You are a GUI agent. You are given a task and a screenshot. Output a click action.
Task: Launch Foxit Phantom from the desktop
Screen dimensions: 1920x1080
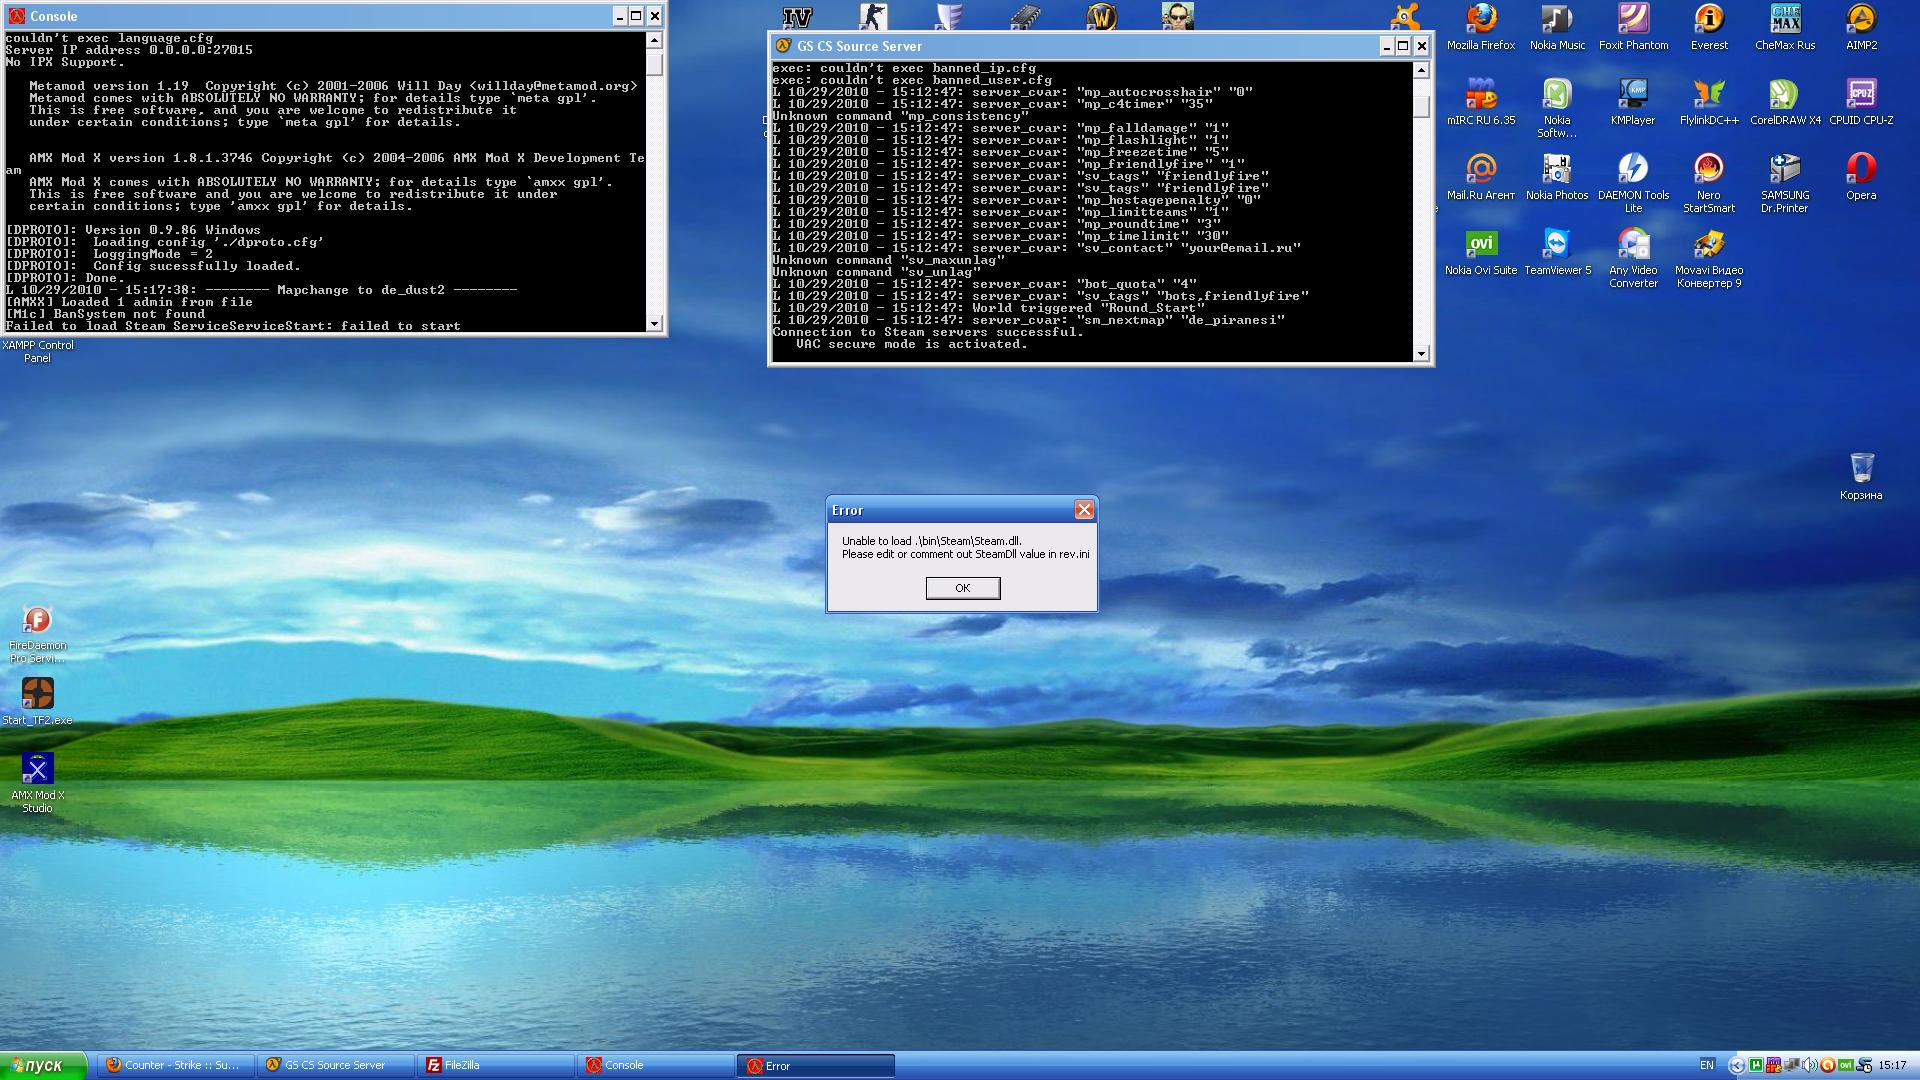click(1633, 27)
